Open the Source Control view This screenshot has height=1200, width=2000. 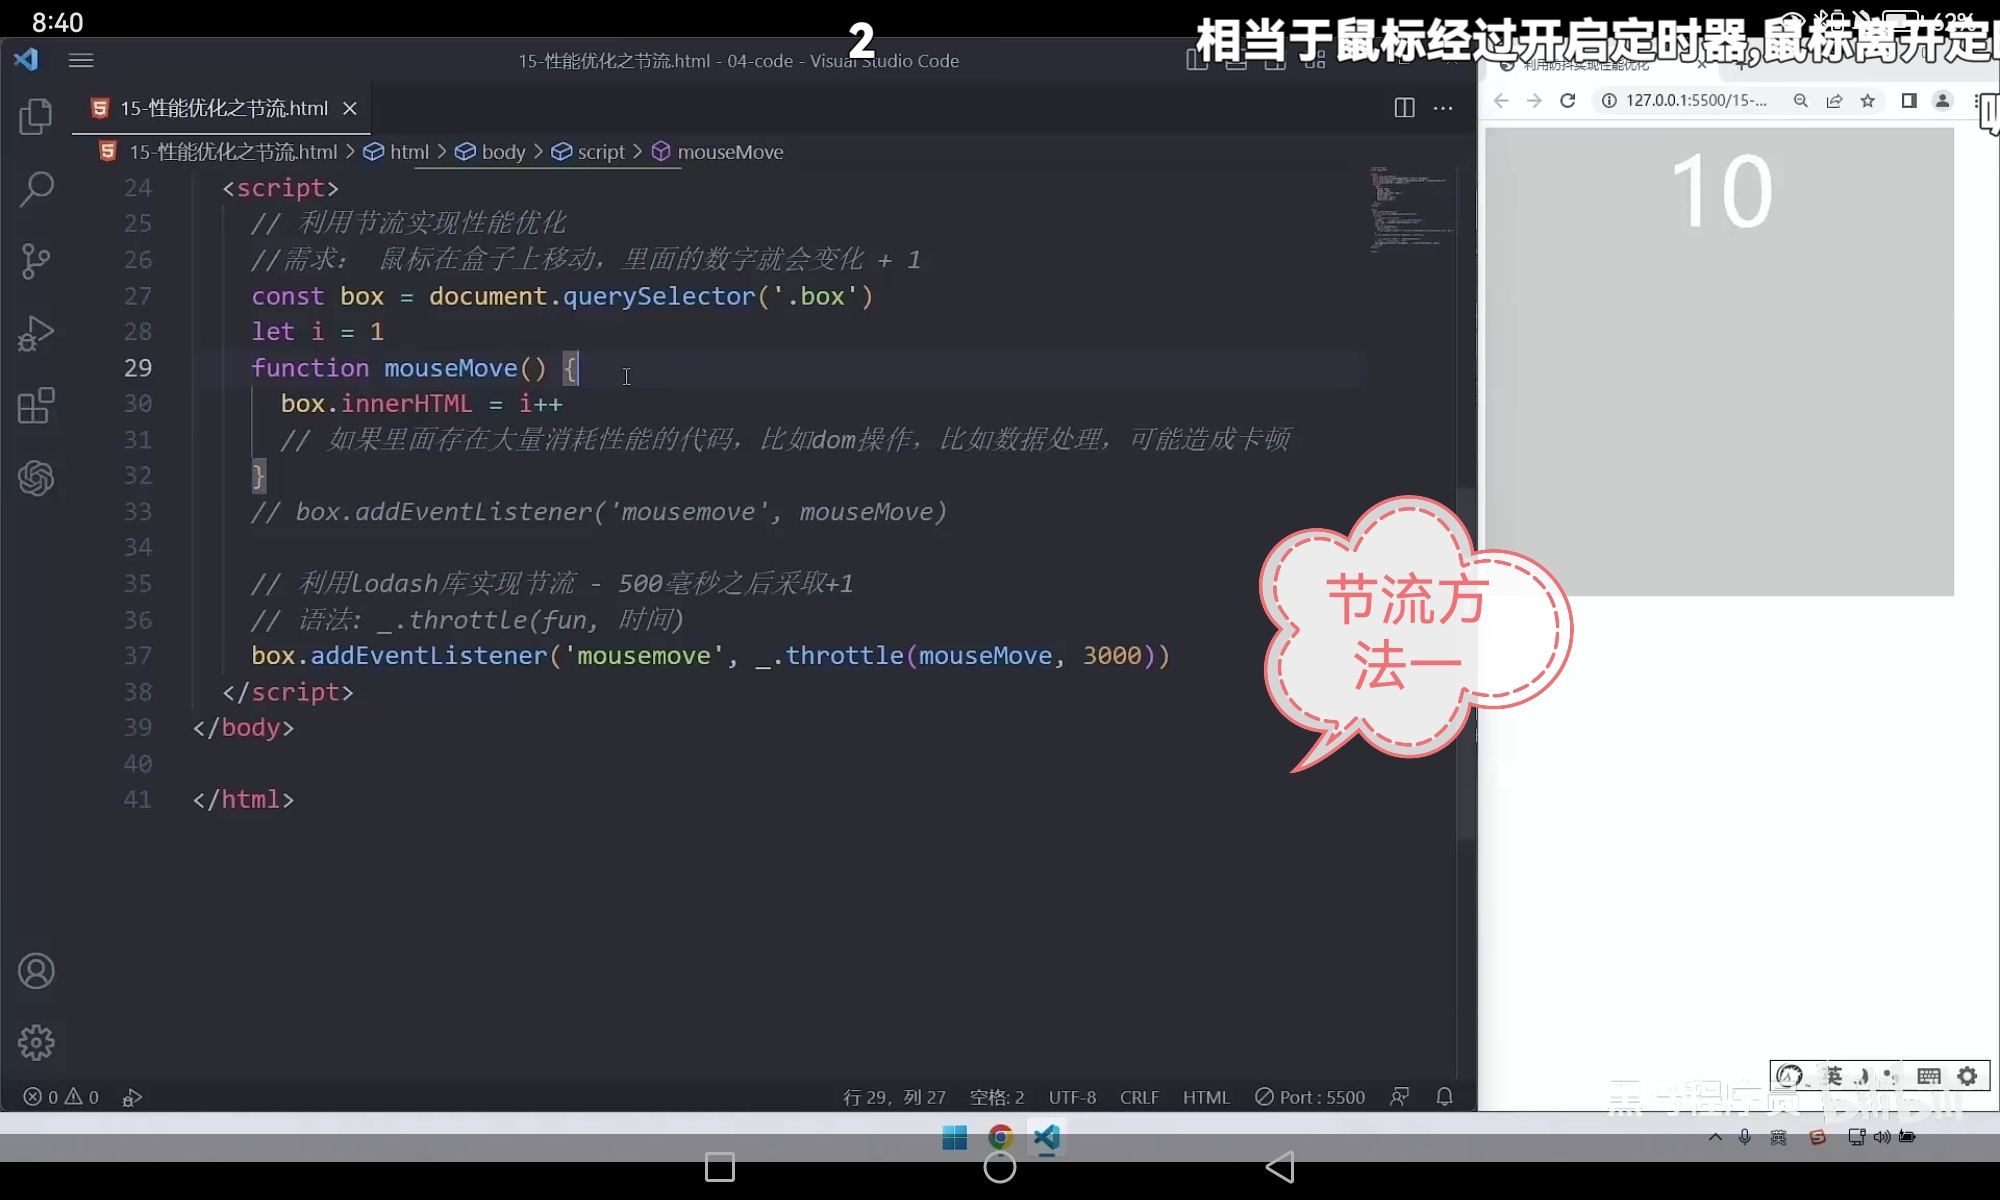click(x=36, y=261)
